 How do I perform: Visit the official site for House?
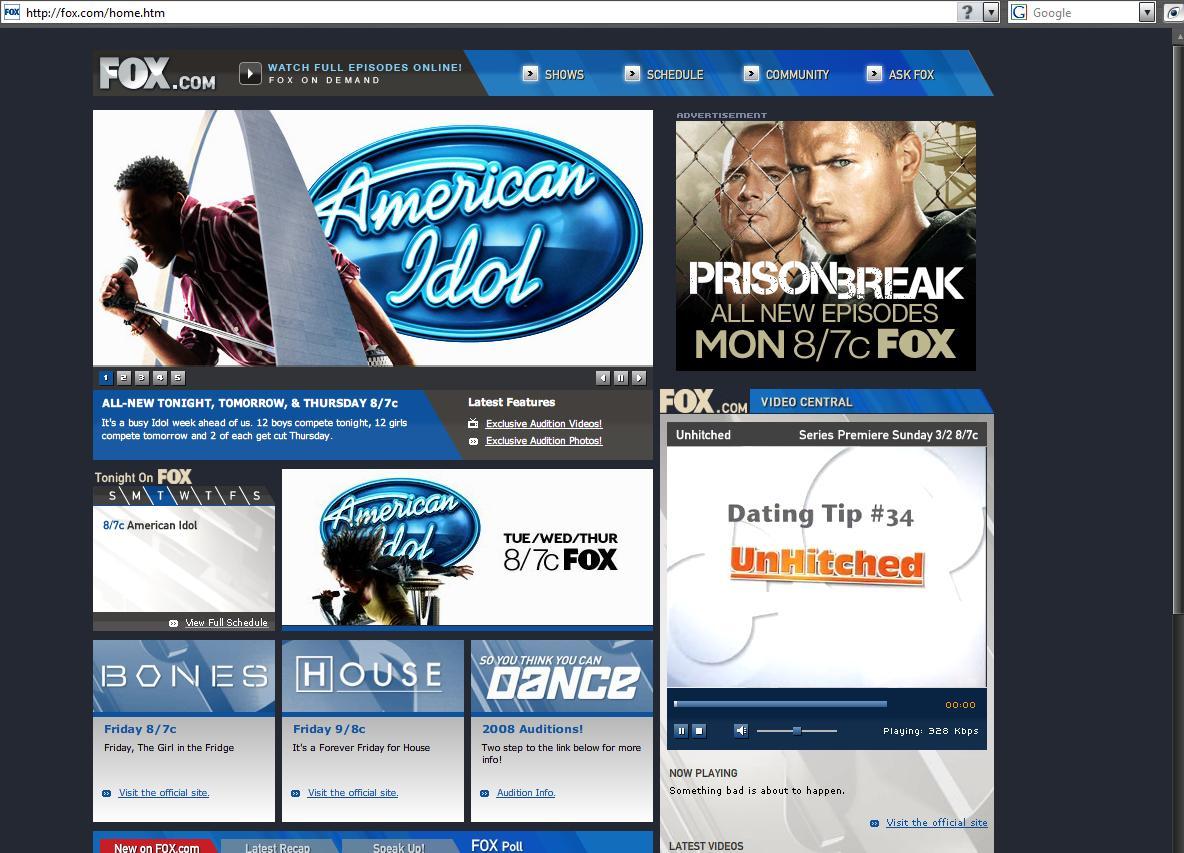coord(353,793)
